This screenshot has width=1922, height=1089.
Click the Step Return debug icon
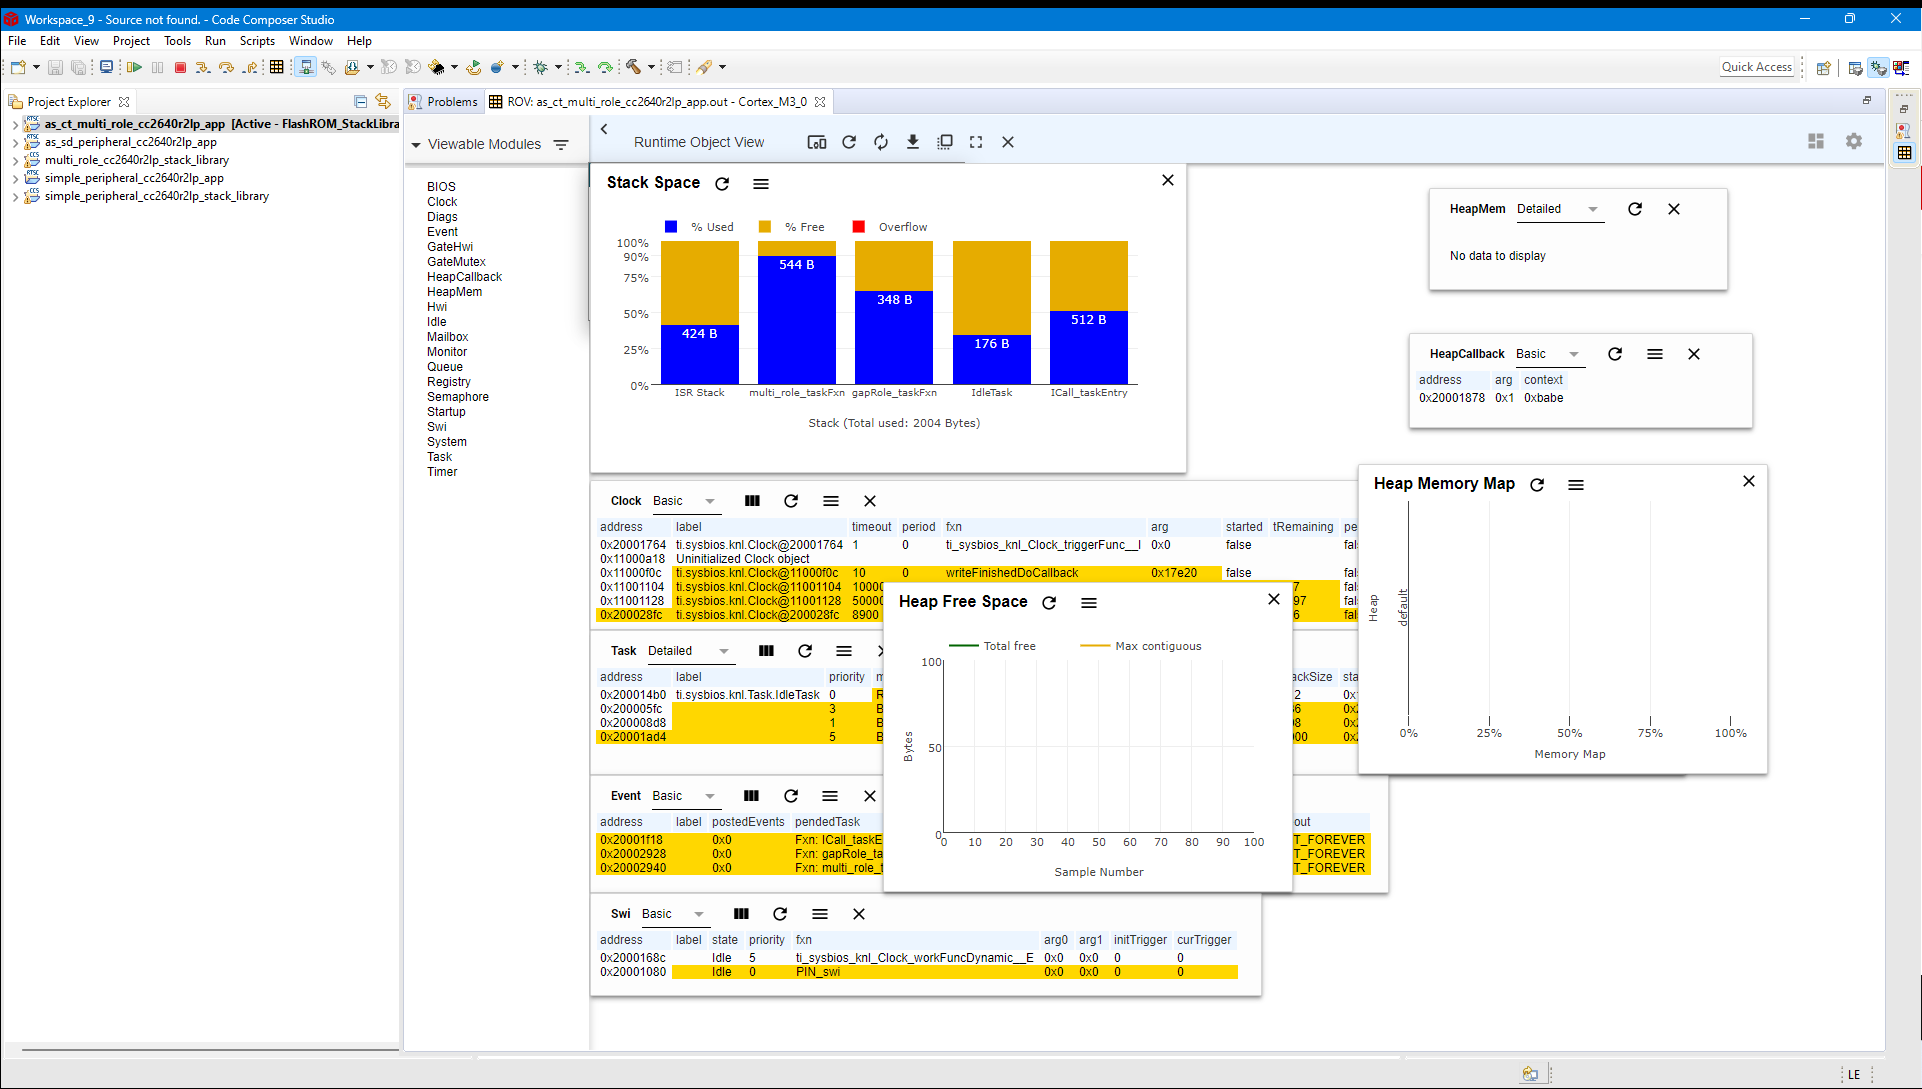(250, 67)
